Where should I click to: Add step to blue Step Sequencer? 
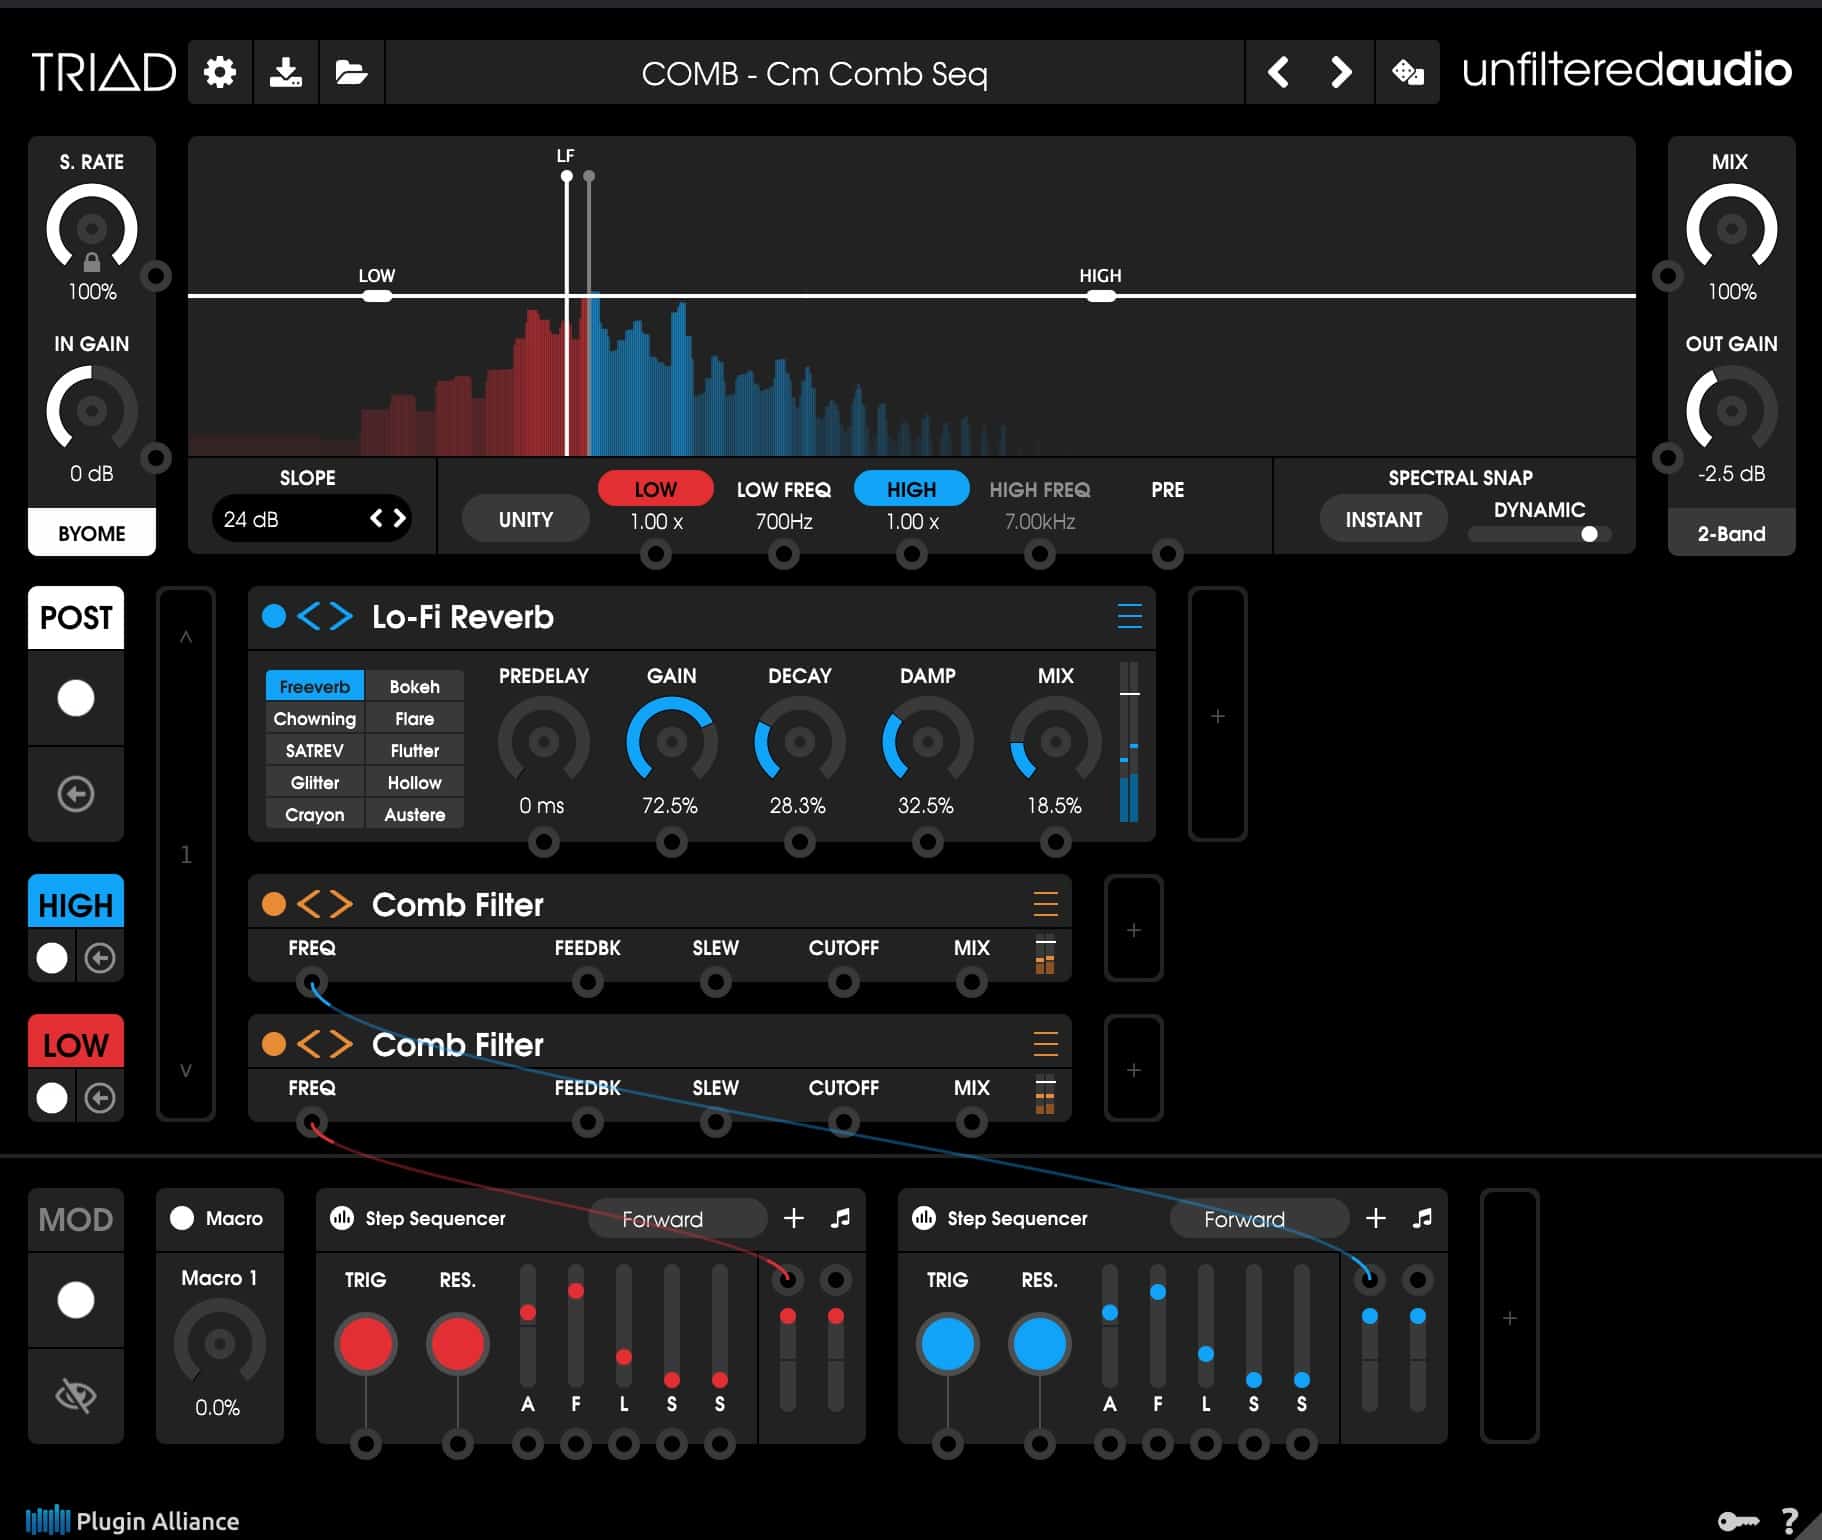(1376, 1218)
